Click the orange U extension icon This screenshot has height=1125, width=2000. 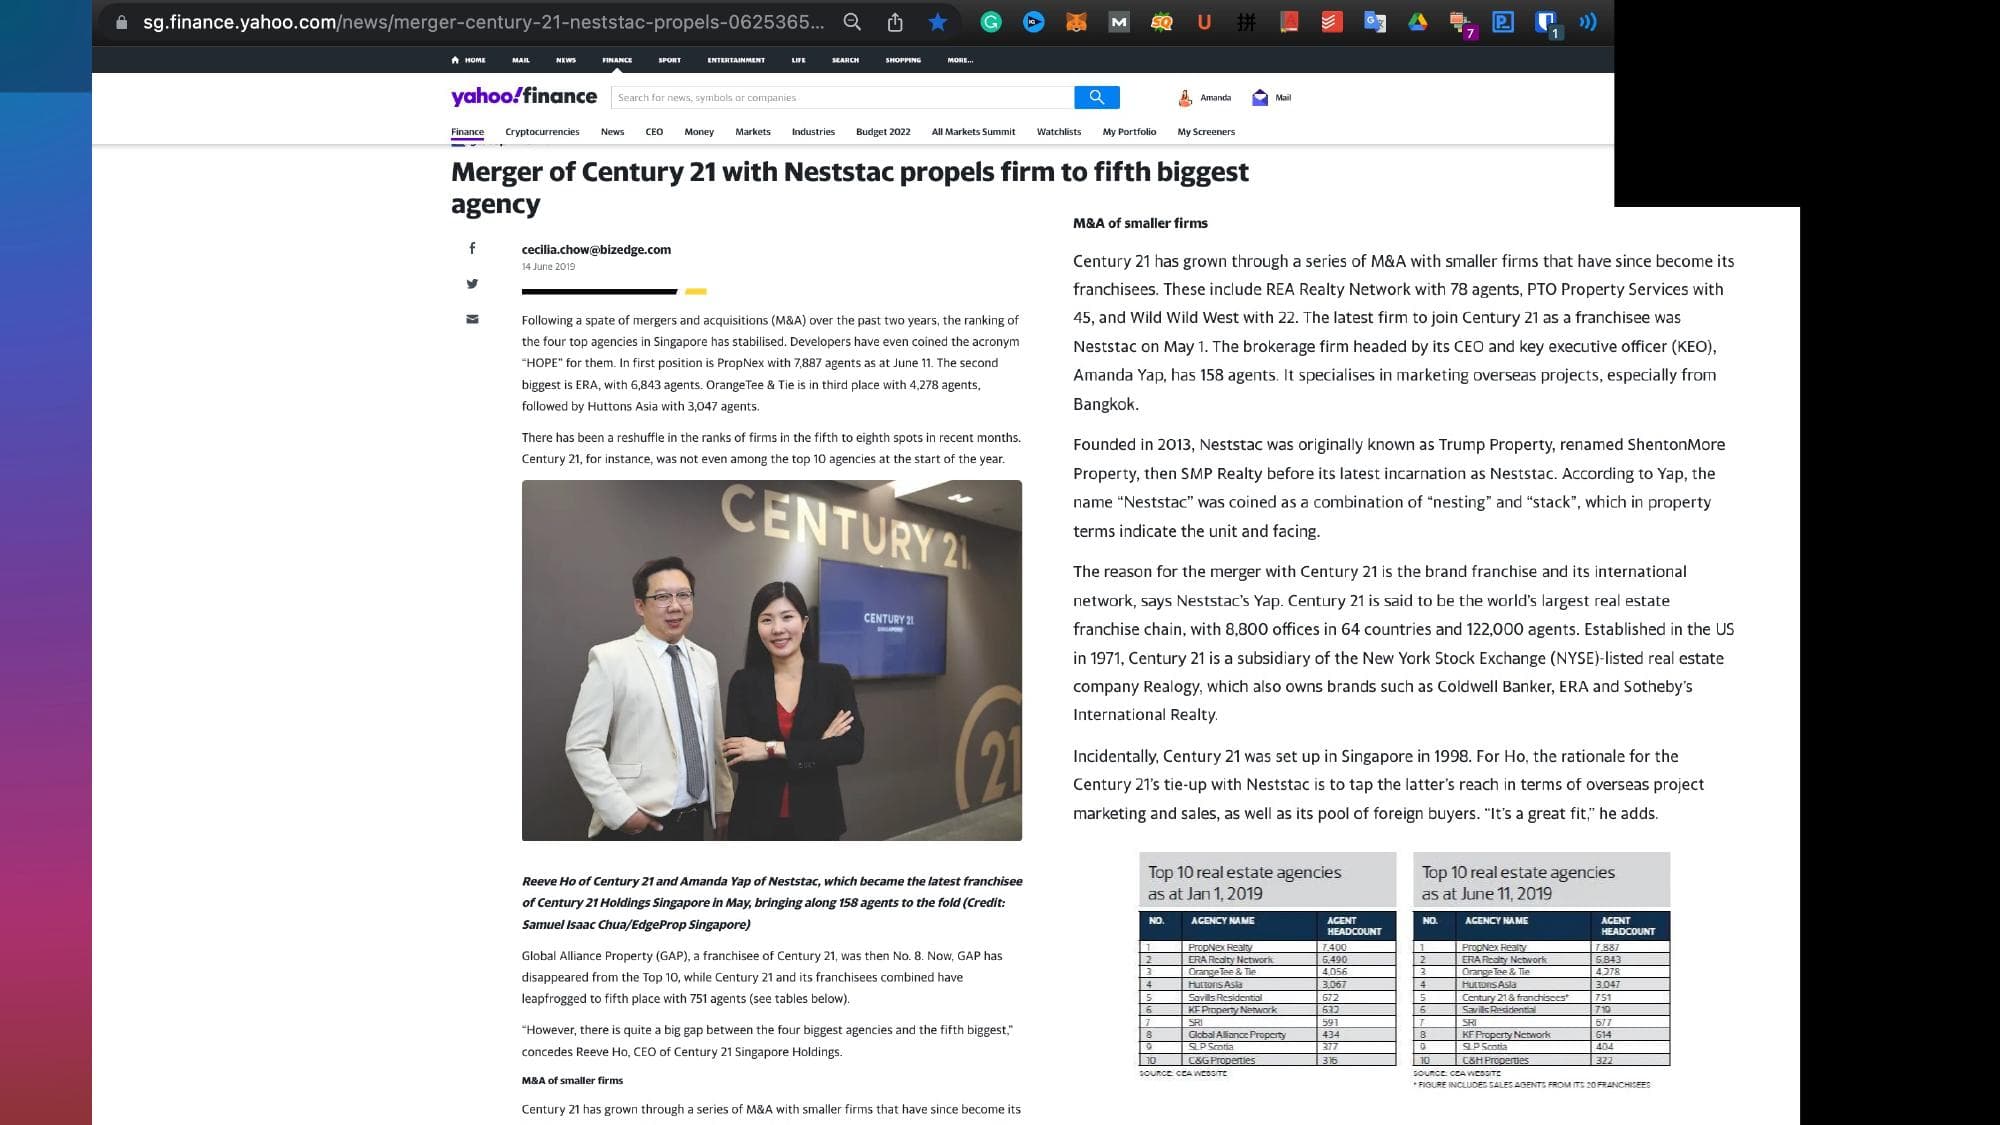[x=1204, y=22]
